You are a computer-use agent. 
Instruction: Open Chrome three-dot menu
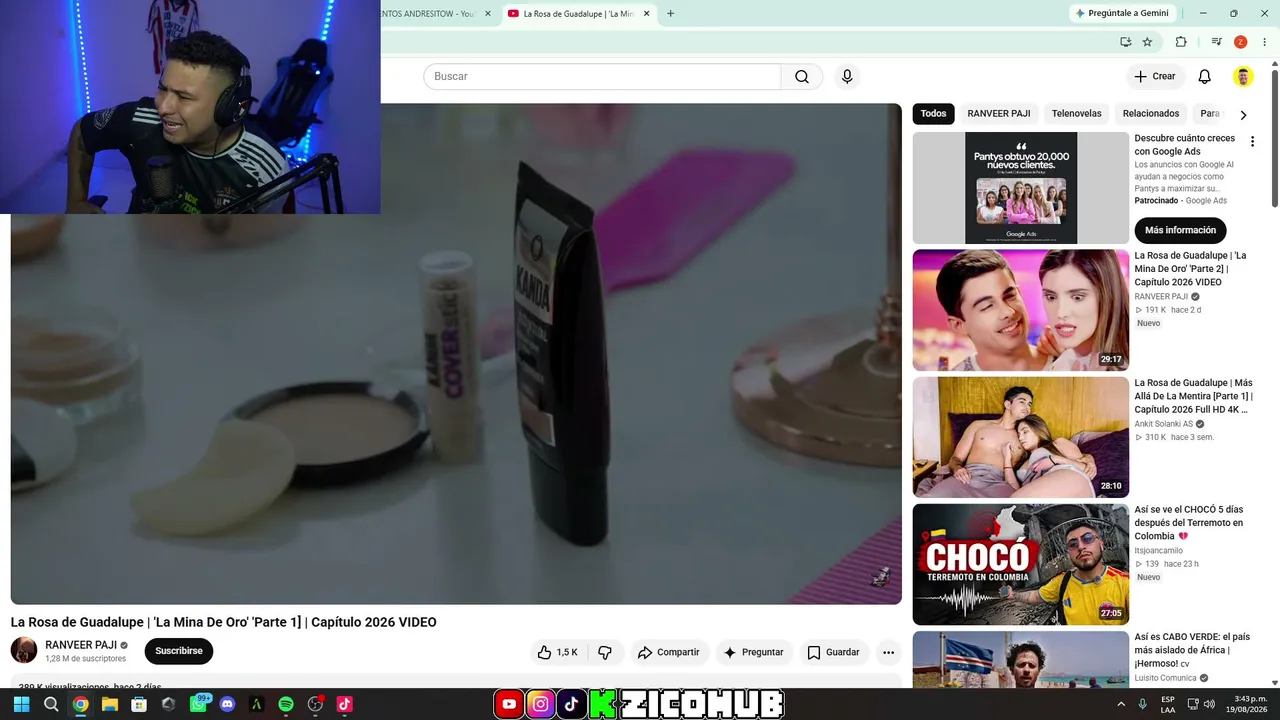coord(1264,42)
